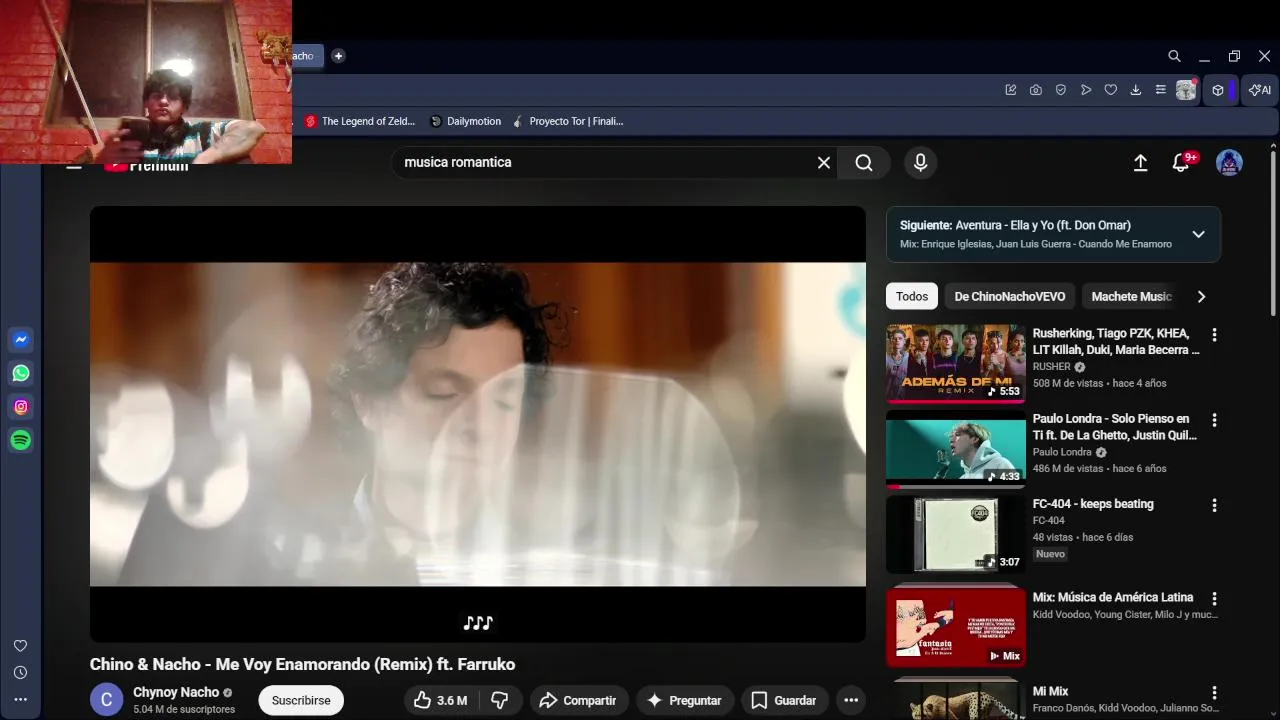Open options for Mix: Música de América Latina
This screenshot has height=720, width=1280.
tap(1214, 599)
